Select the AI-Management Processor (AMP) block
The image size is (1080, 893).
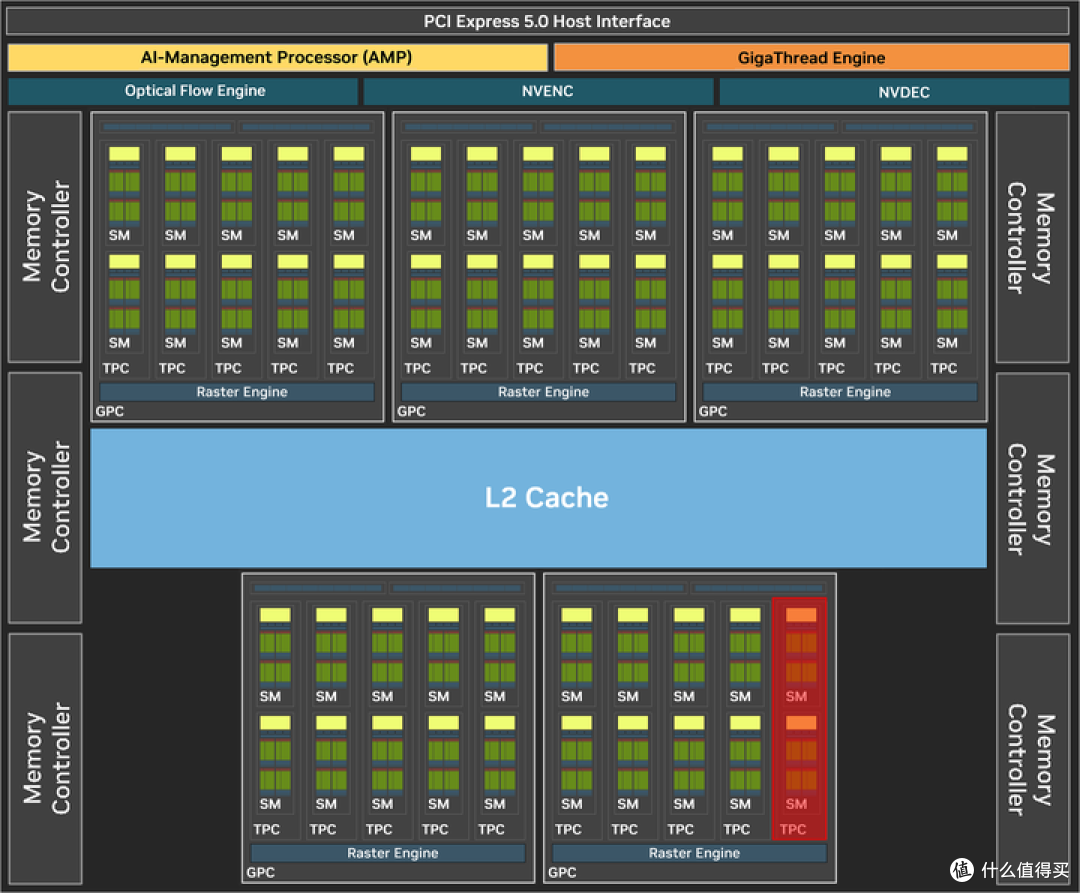[x=278, y=58]
